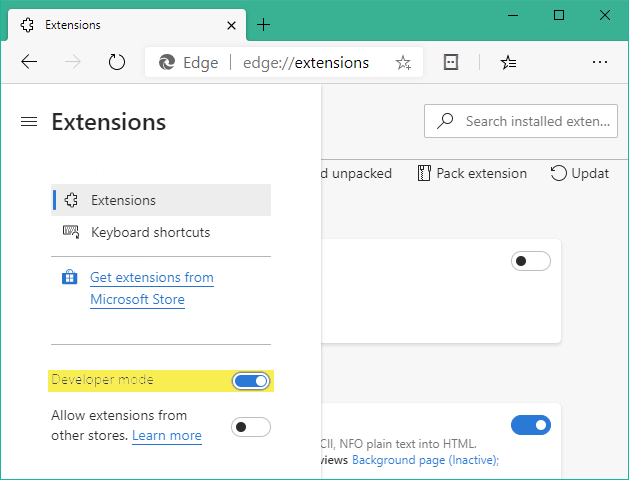Click the search magnifier icon
Screen dimensions: 629x480
point(445,121)
